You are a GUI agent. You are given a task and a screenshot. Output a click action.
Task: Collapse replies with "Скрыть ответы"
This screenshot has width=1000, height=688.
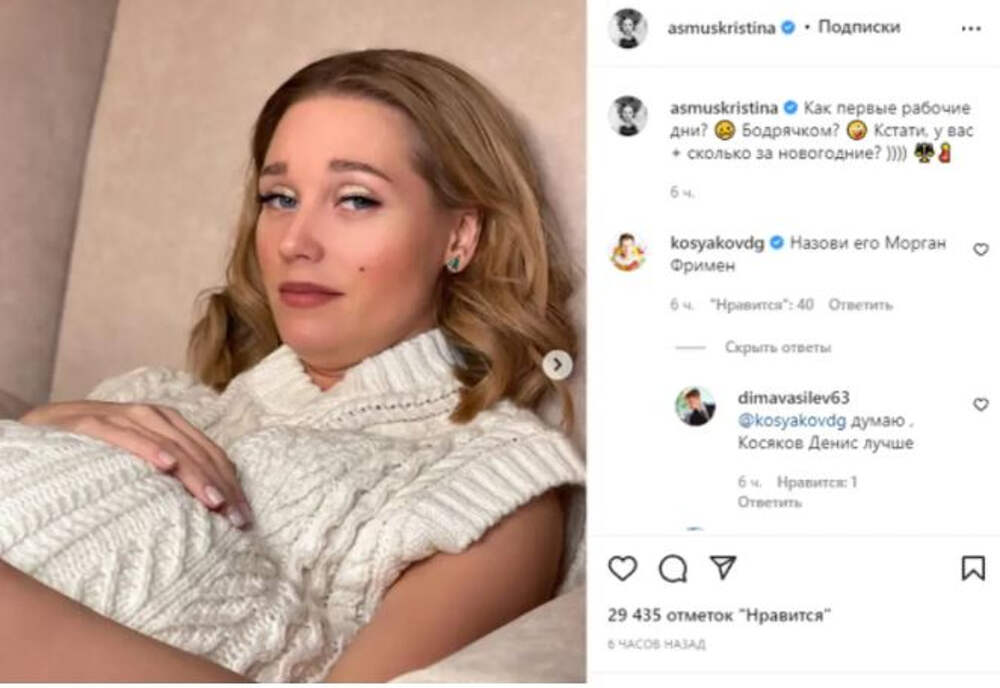778,348
